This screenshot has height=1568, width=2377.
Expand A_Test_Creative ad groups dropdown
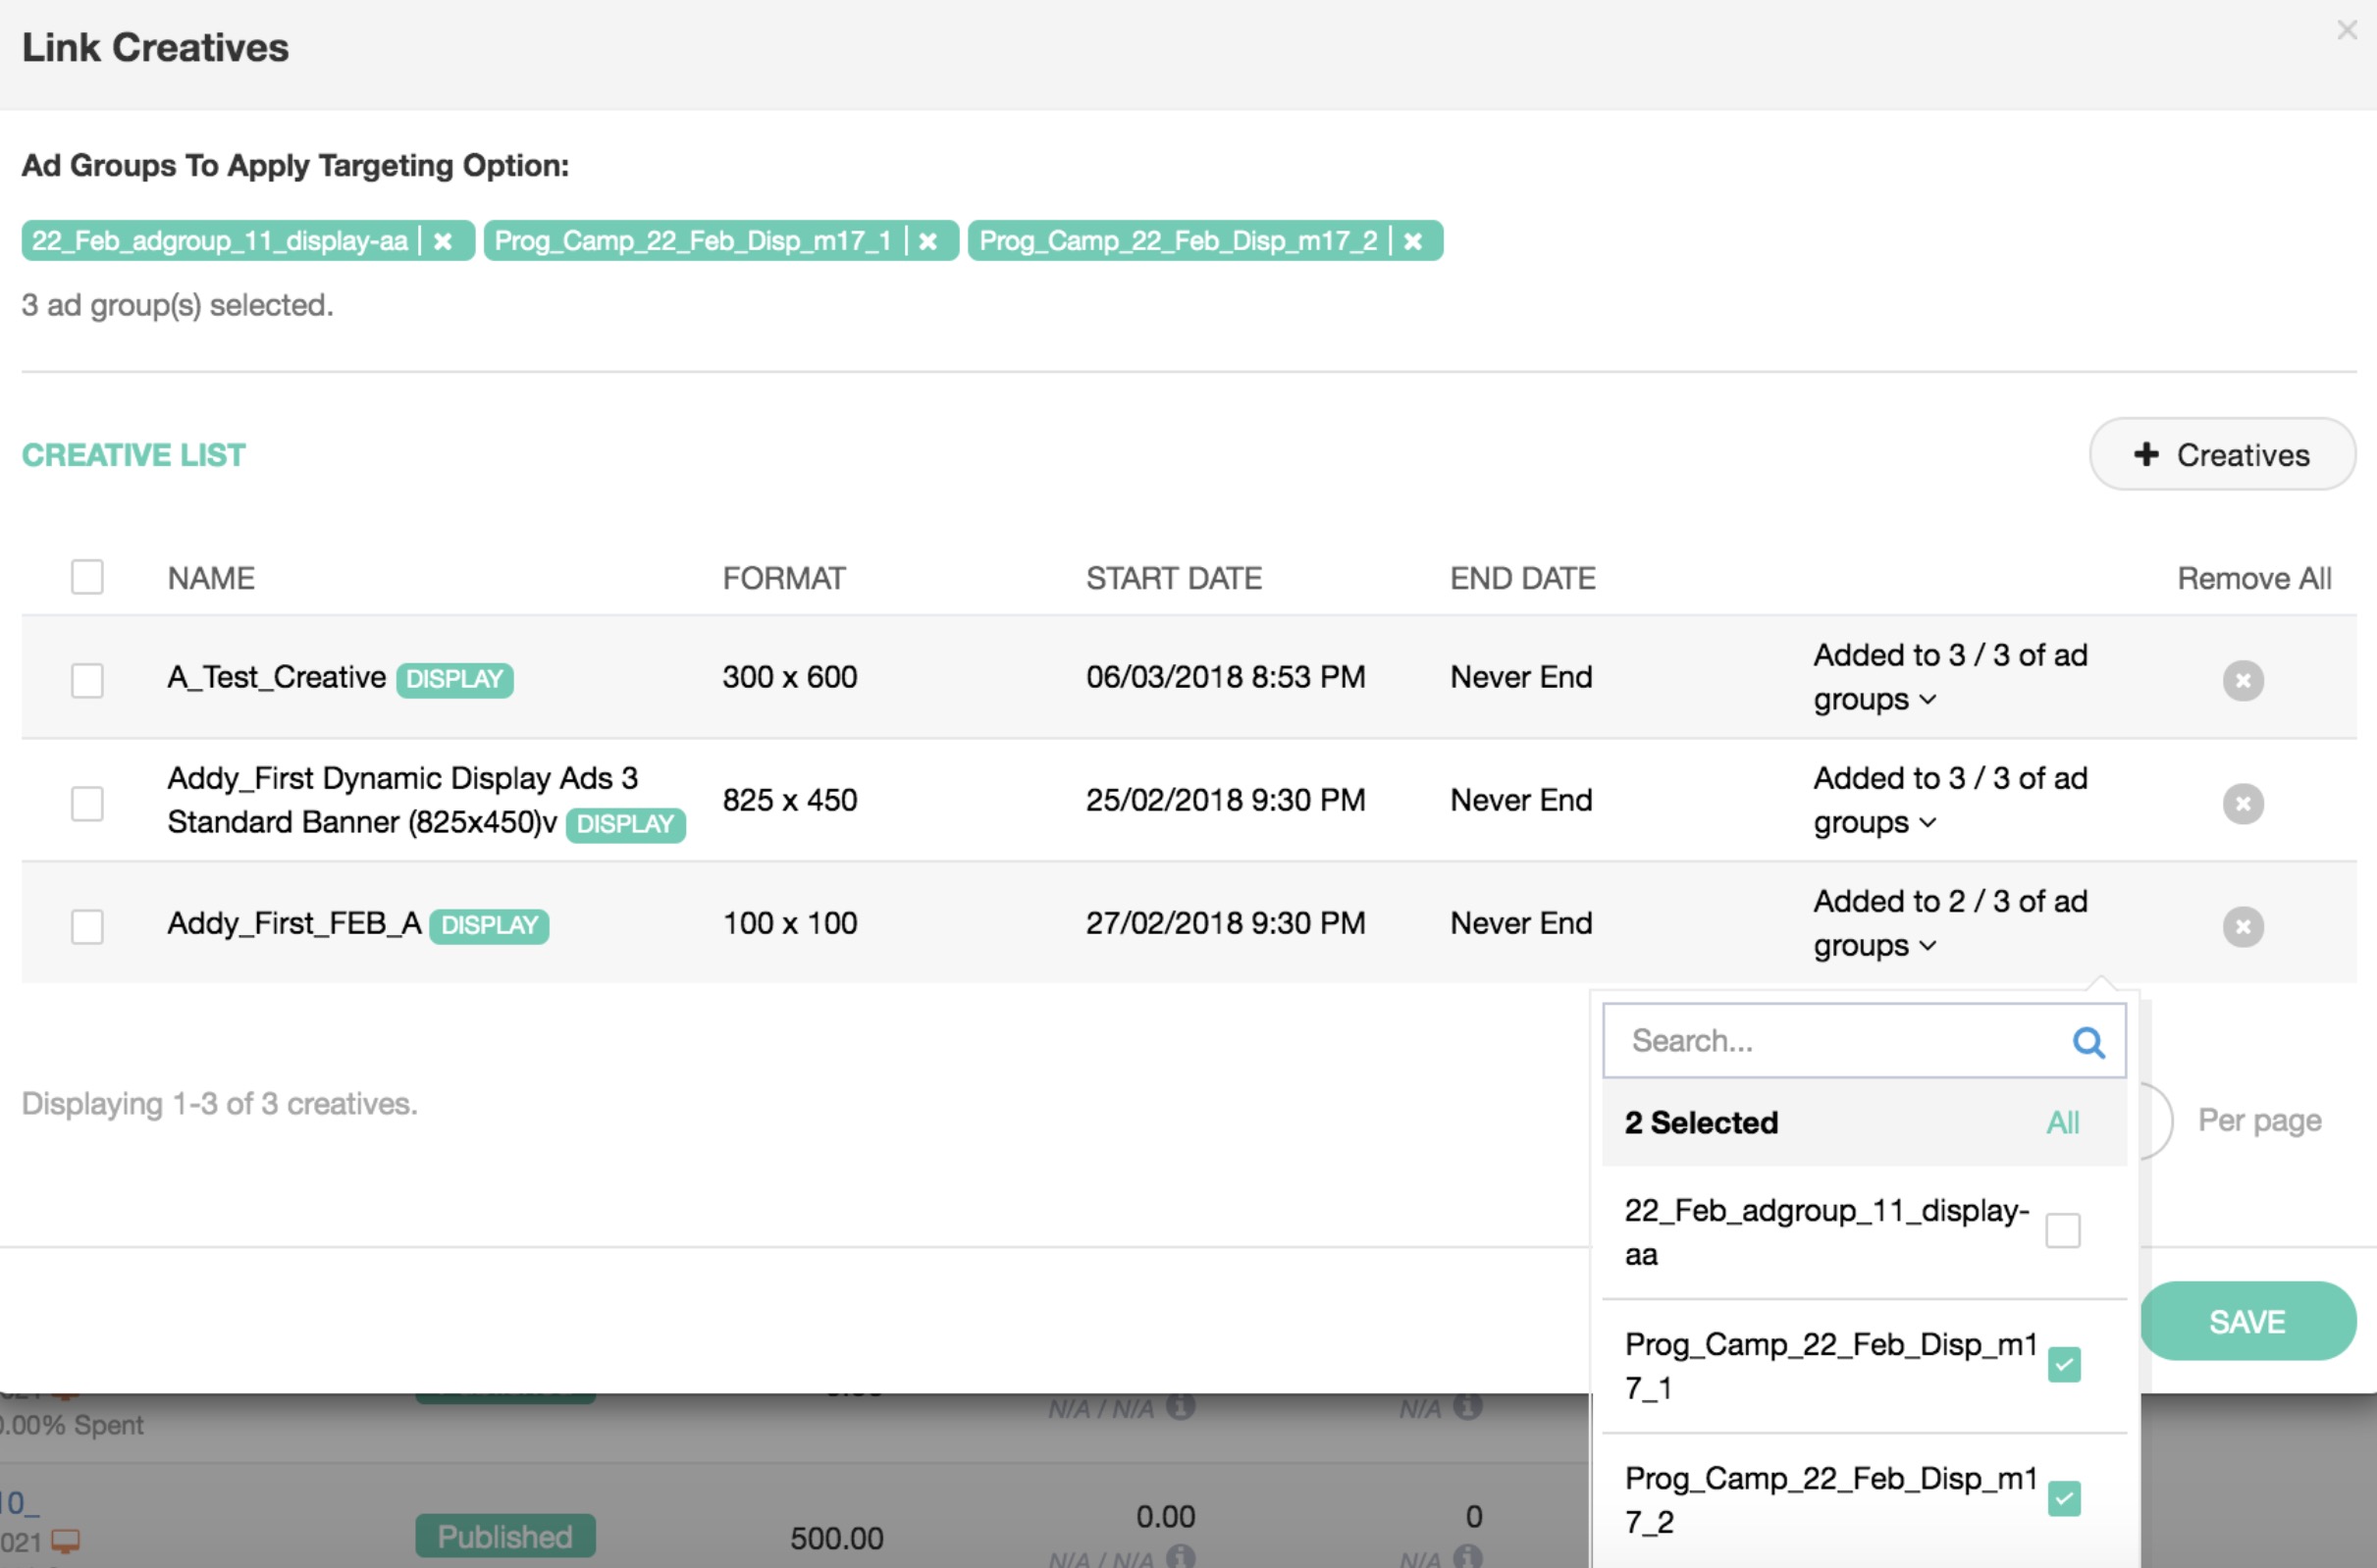pyautogui.click(x=1926, y=700)
